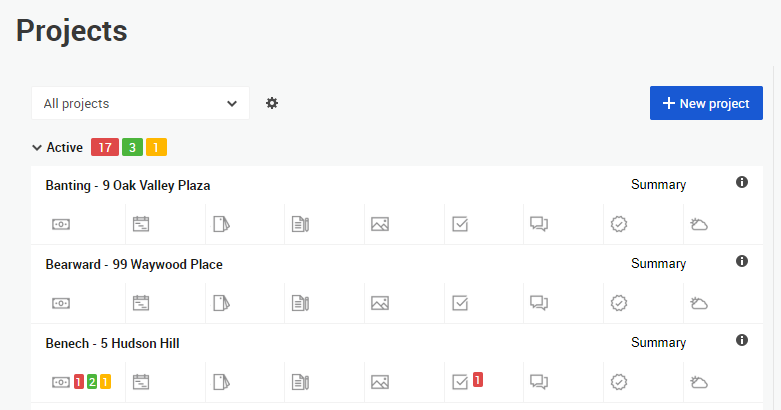
Task: Click the green 3 badge next to Active
Action: pyautogui.click(x=132, y=147)
